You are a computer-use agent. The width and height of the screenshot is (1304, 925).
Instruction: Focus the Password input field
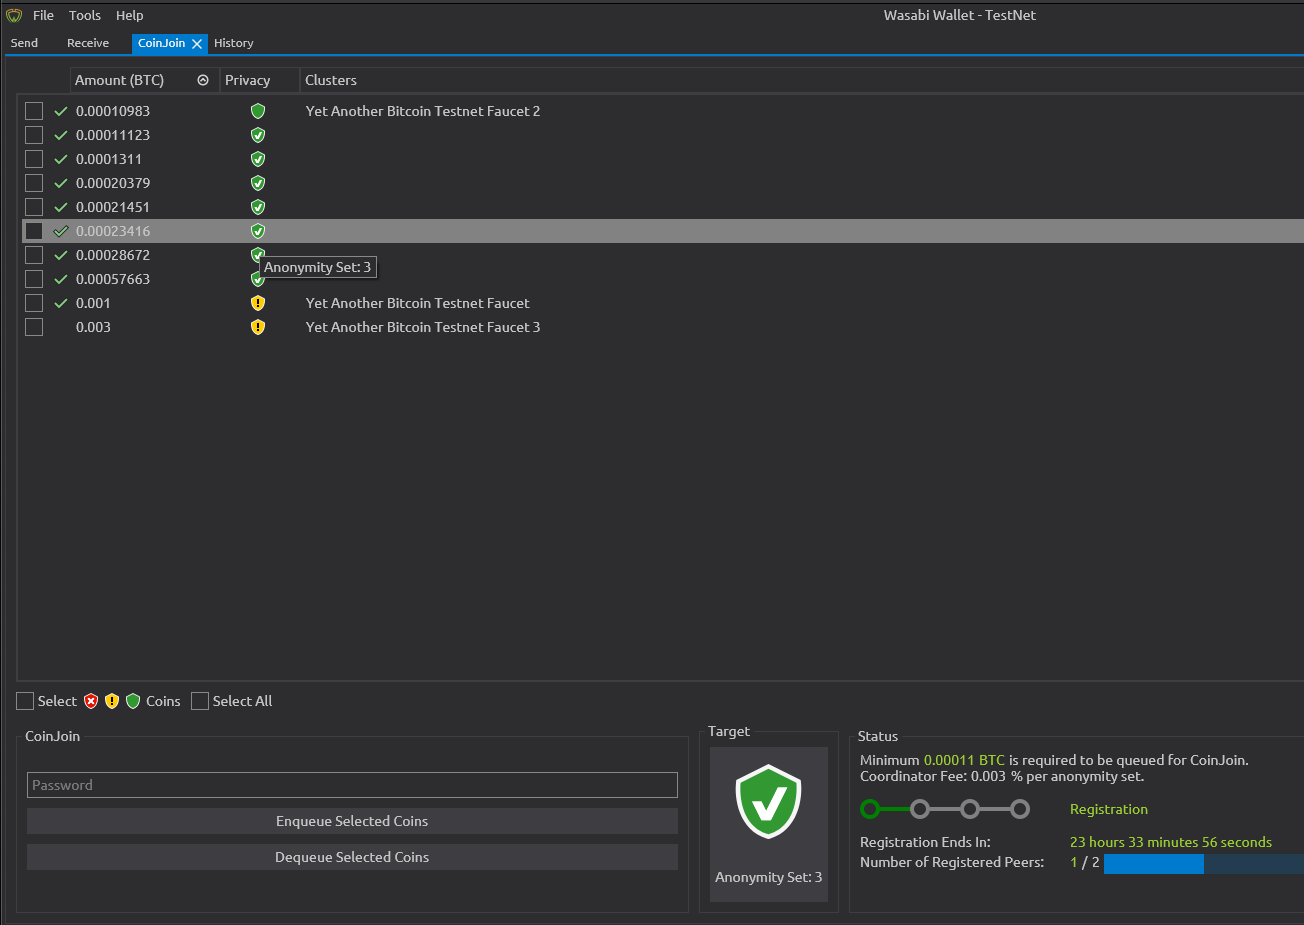tap(352, 785)
